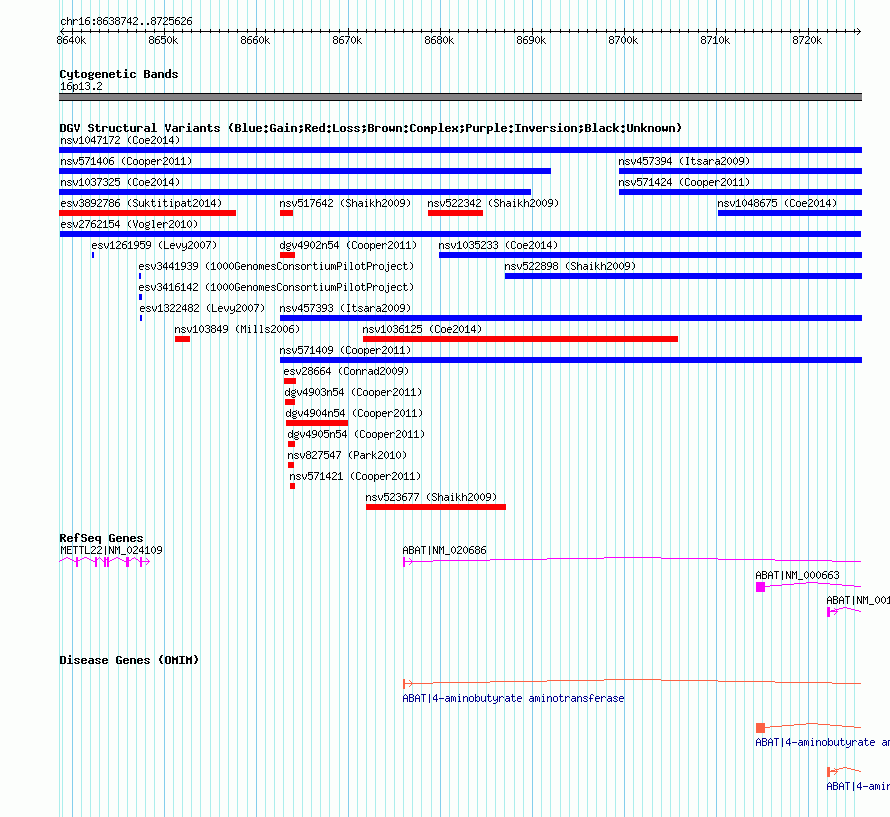890x817 pixels.
Task: Open the ABAT 4-aminobutyrate aminotransferase OMIM link
Action: [x=513, y=698]
